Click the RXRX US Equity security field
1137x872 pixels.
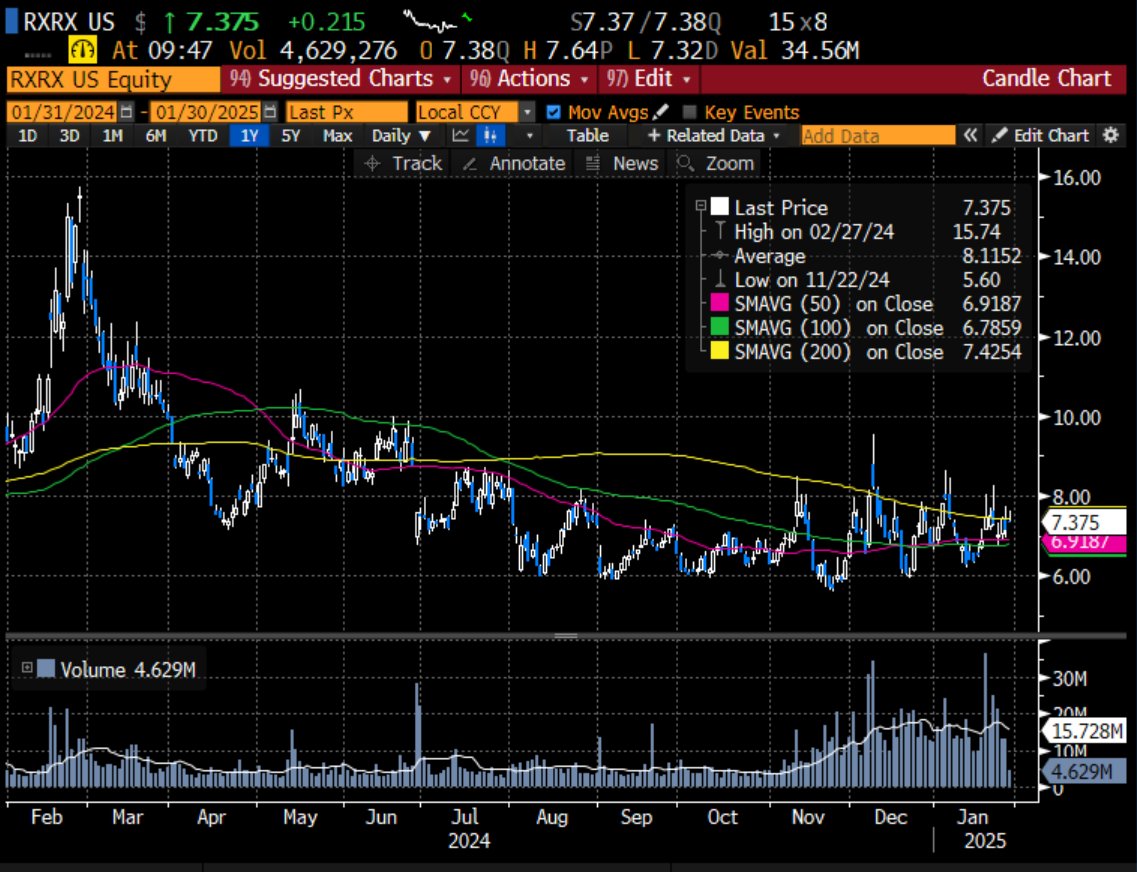pyautogui.click(x=113, y=79)
